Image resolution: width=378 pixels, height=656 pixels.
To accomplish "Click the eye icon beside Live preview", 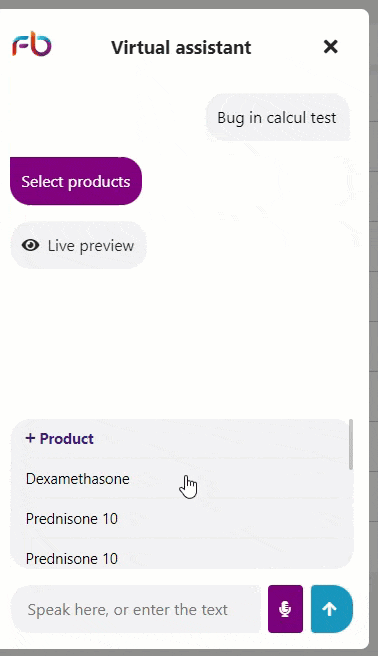I will pos(31,245).
